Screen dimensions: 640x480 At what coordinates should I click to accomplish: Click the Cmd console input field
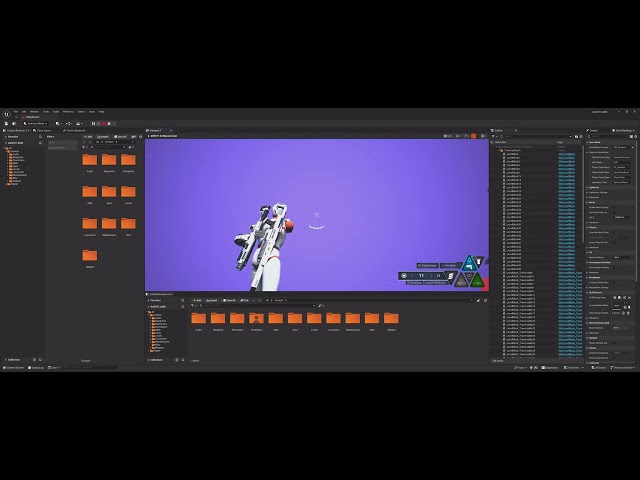[x=90, y=367]
